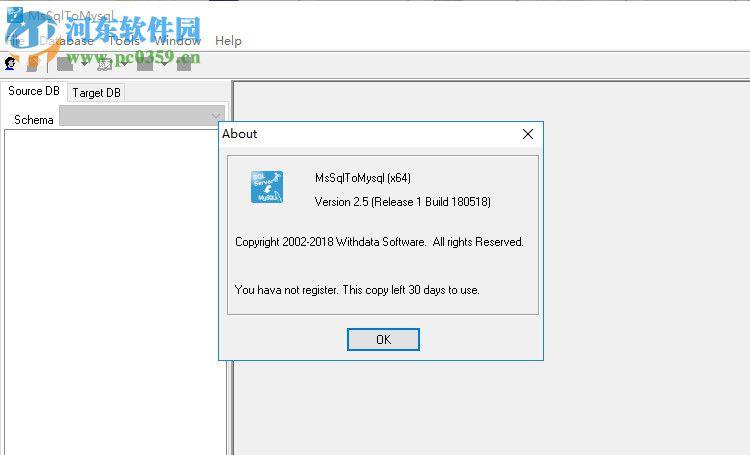Viewport: 750px width, 455px height.
Task: Switch to the Source DB tab
Action: 33,91
